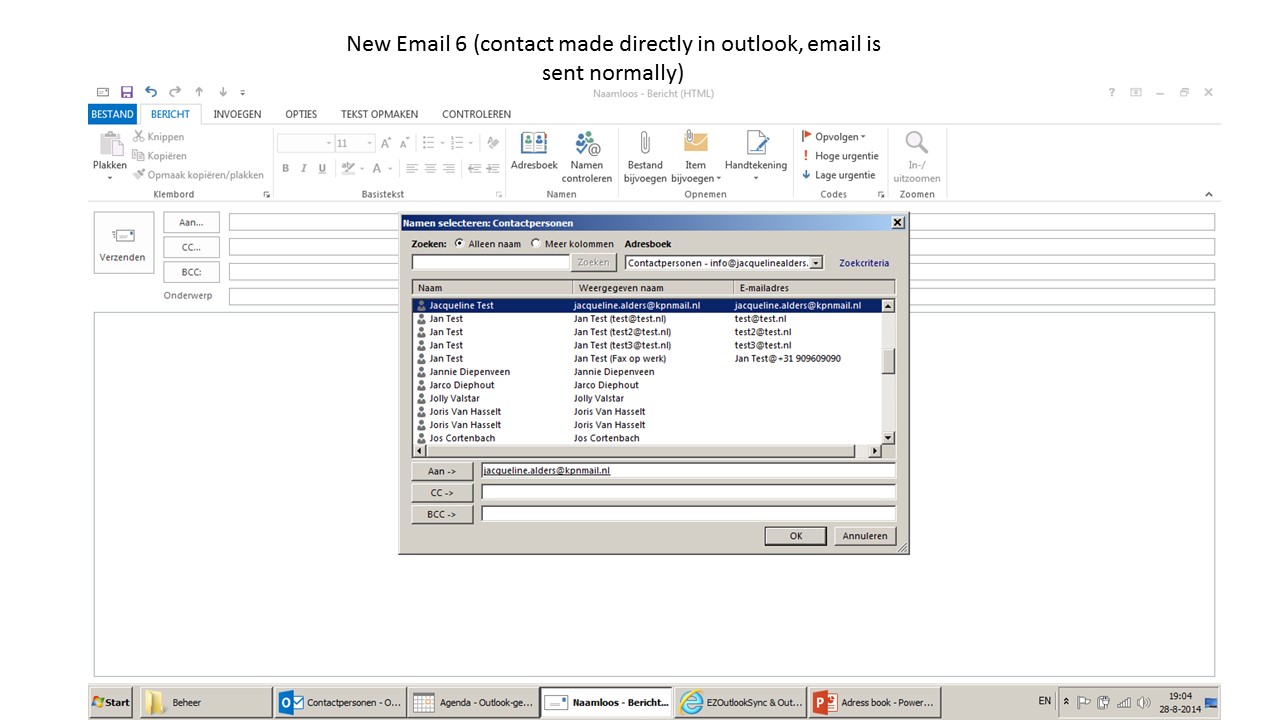Click the search text field in dialog

pyautogui.click(x=491, y=262)
